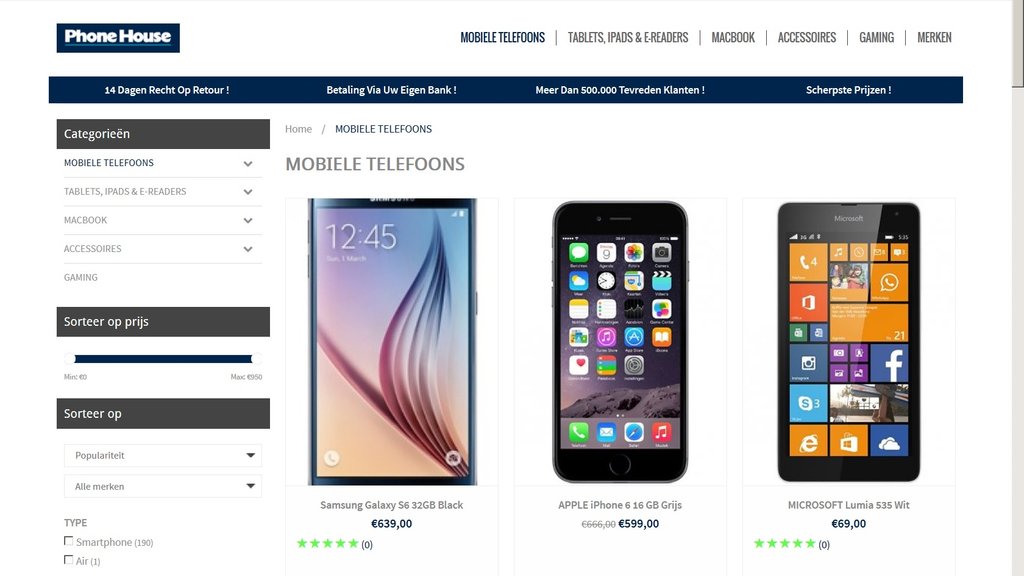Open the Samsung Galaxy S6 product image
The height and width of the screenshot is (576, 1024).
pos(392,342)
